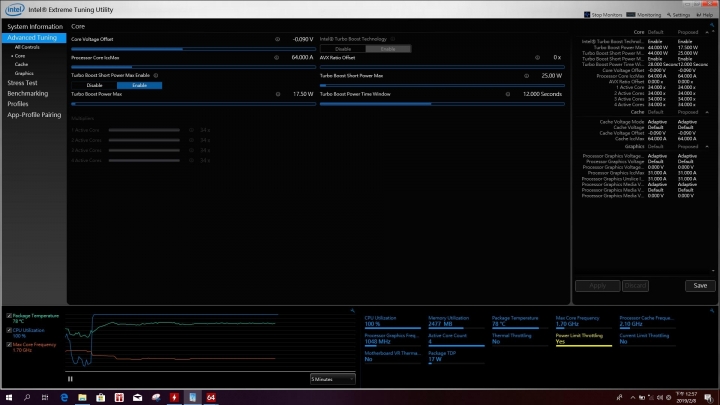Click the Turbo Boost Power Max value 17.50 W
This screenshot has height=405, width=720.
click(x=303, y=94)
